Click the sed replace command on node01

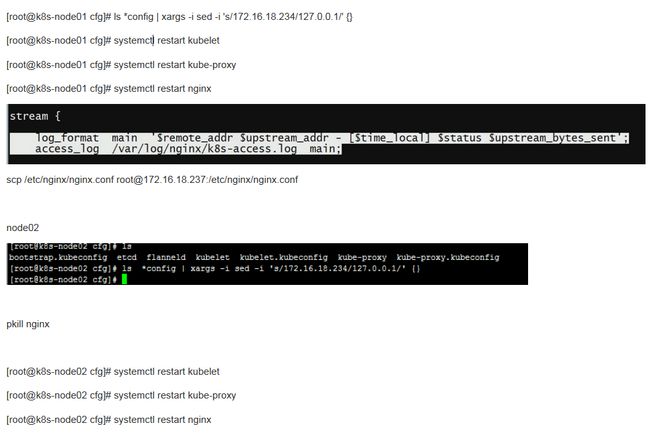point(179,17)
